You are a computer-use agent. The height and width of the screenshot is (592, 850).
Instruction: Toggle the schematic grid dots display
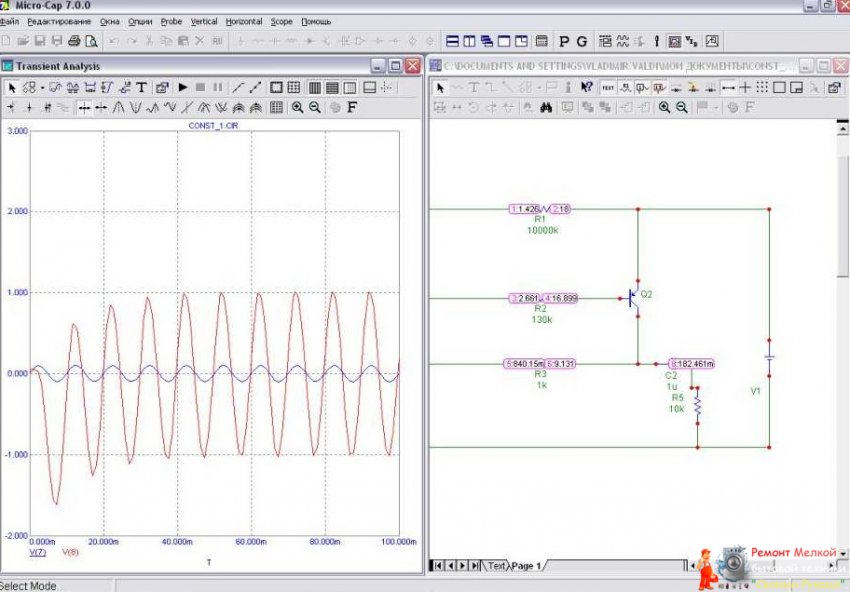[763, 88]
